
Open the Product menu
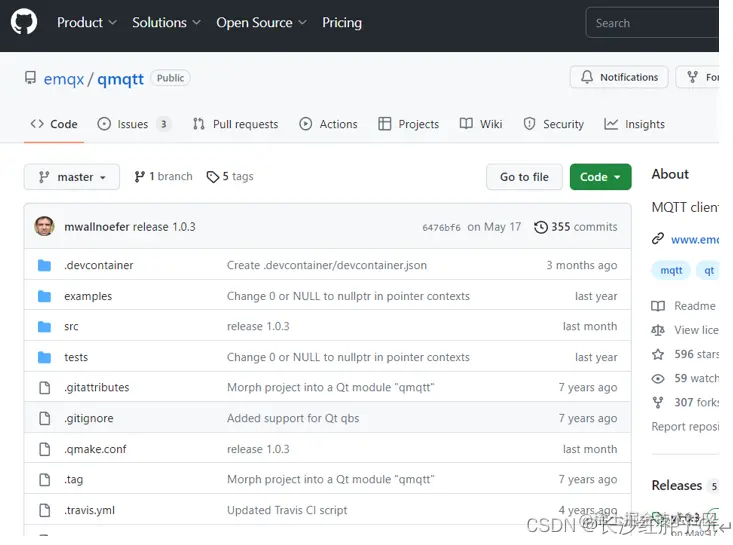tap(86, 22)
